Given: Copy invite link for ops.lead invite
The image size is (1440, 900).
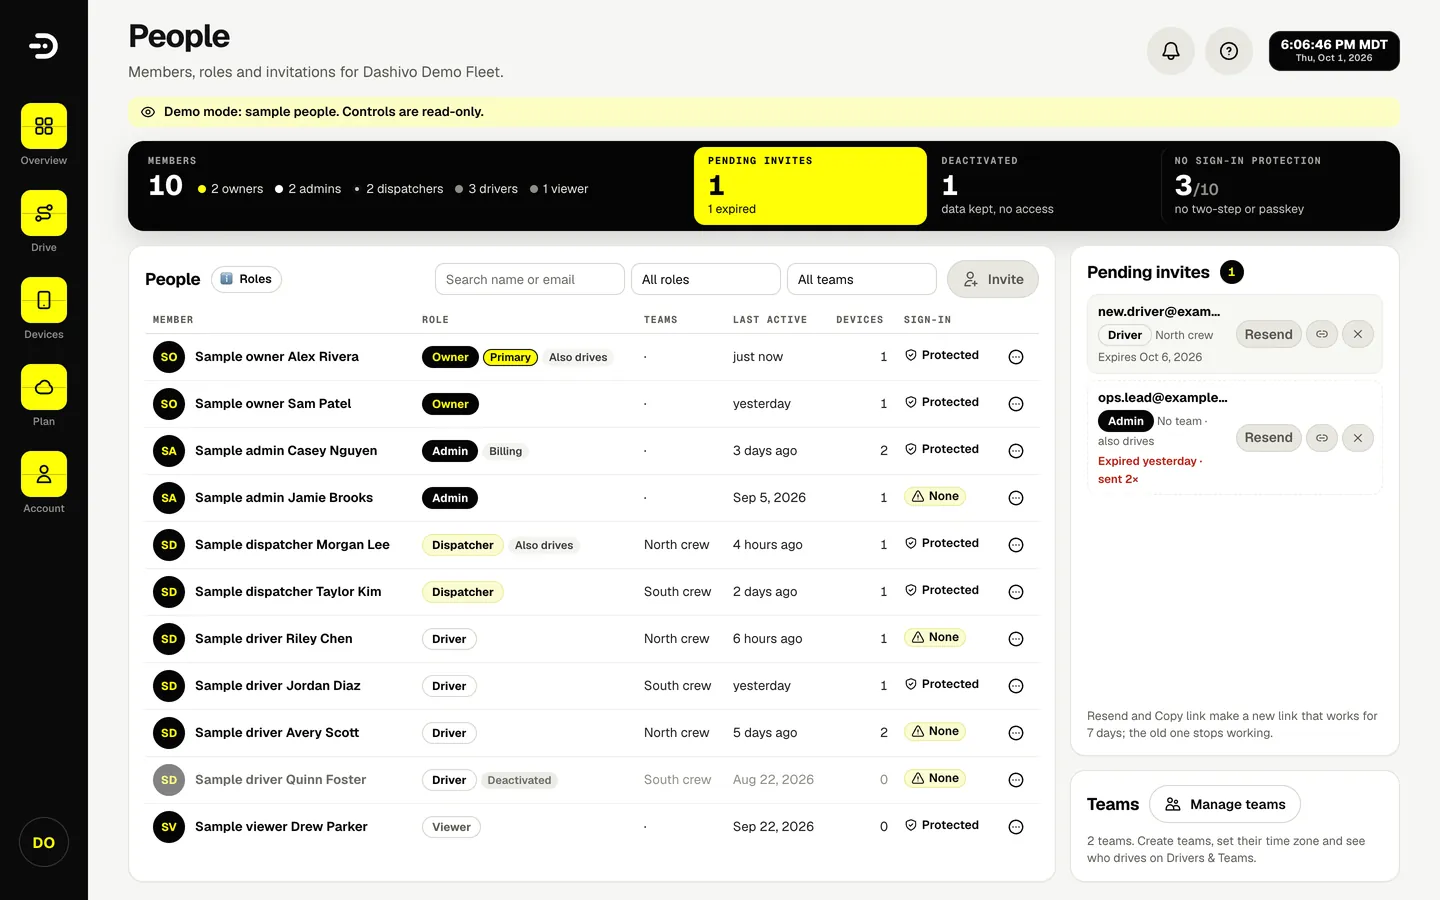Looking at the screenshot, I should 1322,438.
